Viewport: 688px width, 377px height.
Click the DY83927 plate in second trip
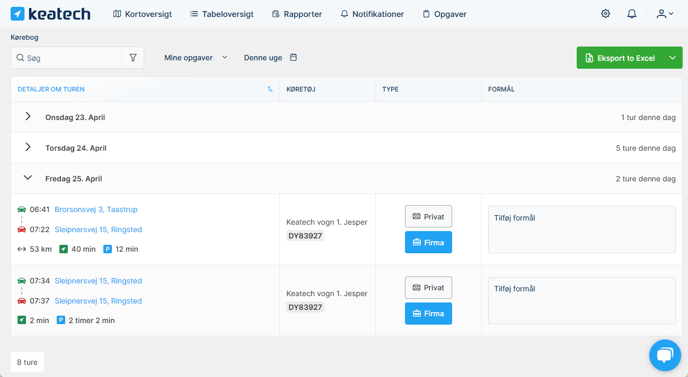tap(305, 307)
